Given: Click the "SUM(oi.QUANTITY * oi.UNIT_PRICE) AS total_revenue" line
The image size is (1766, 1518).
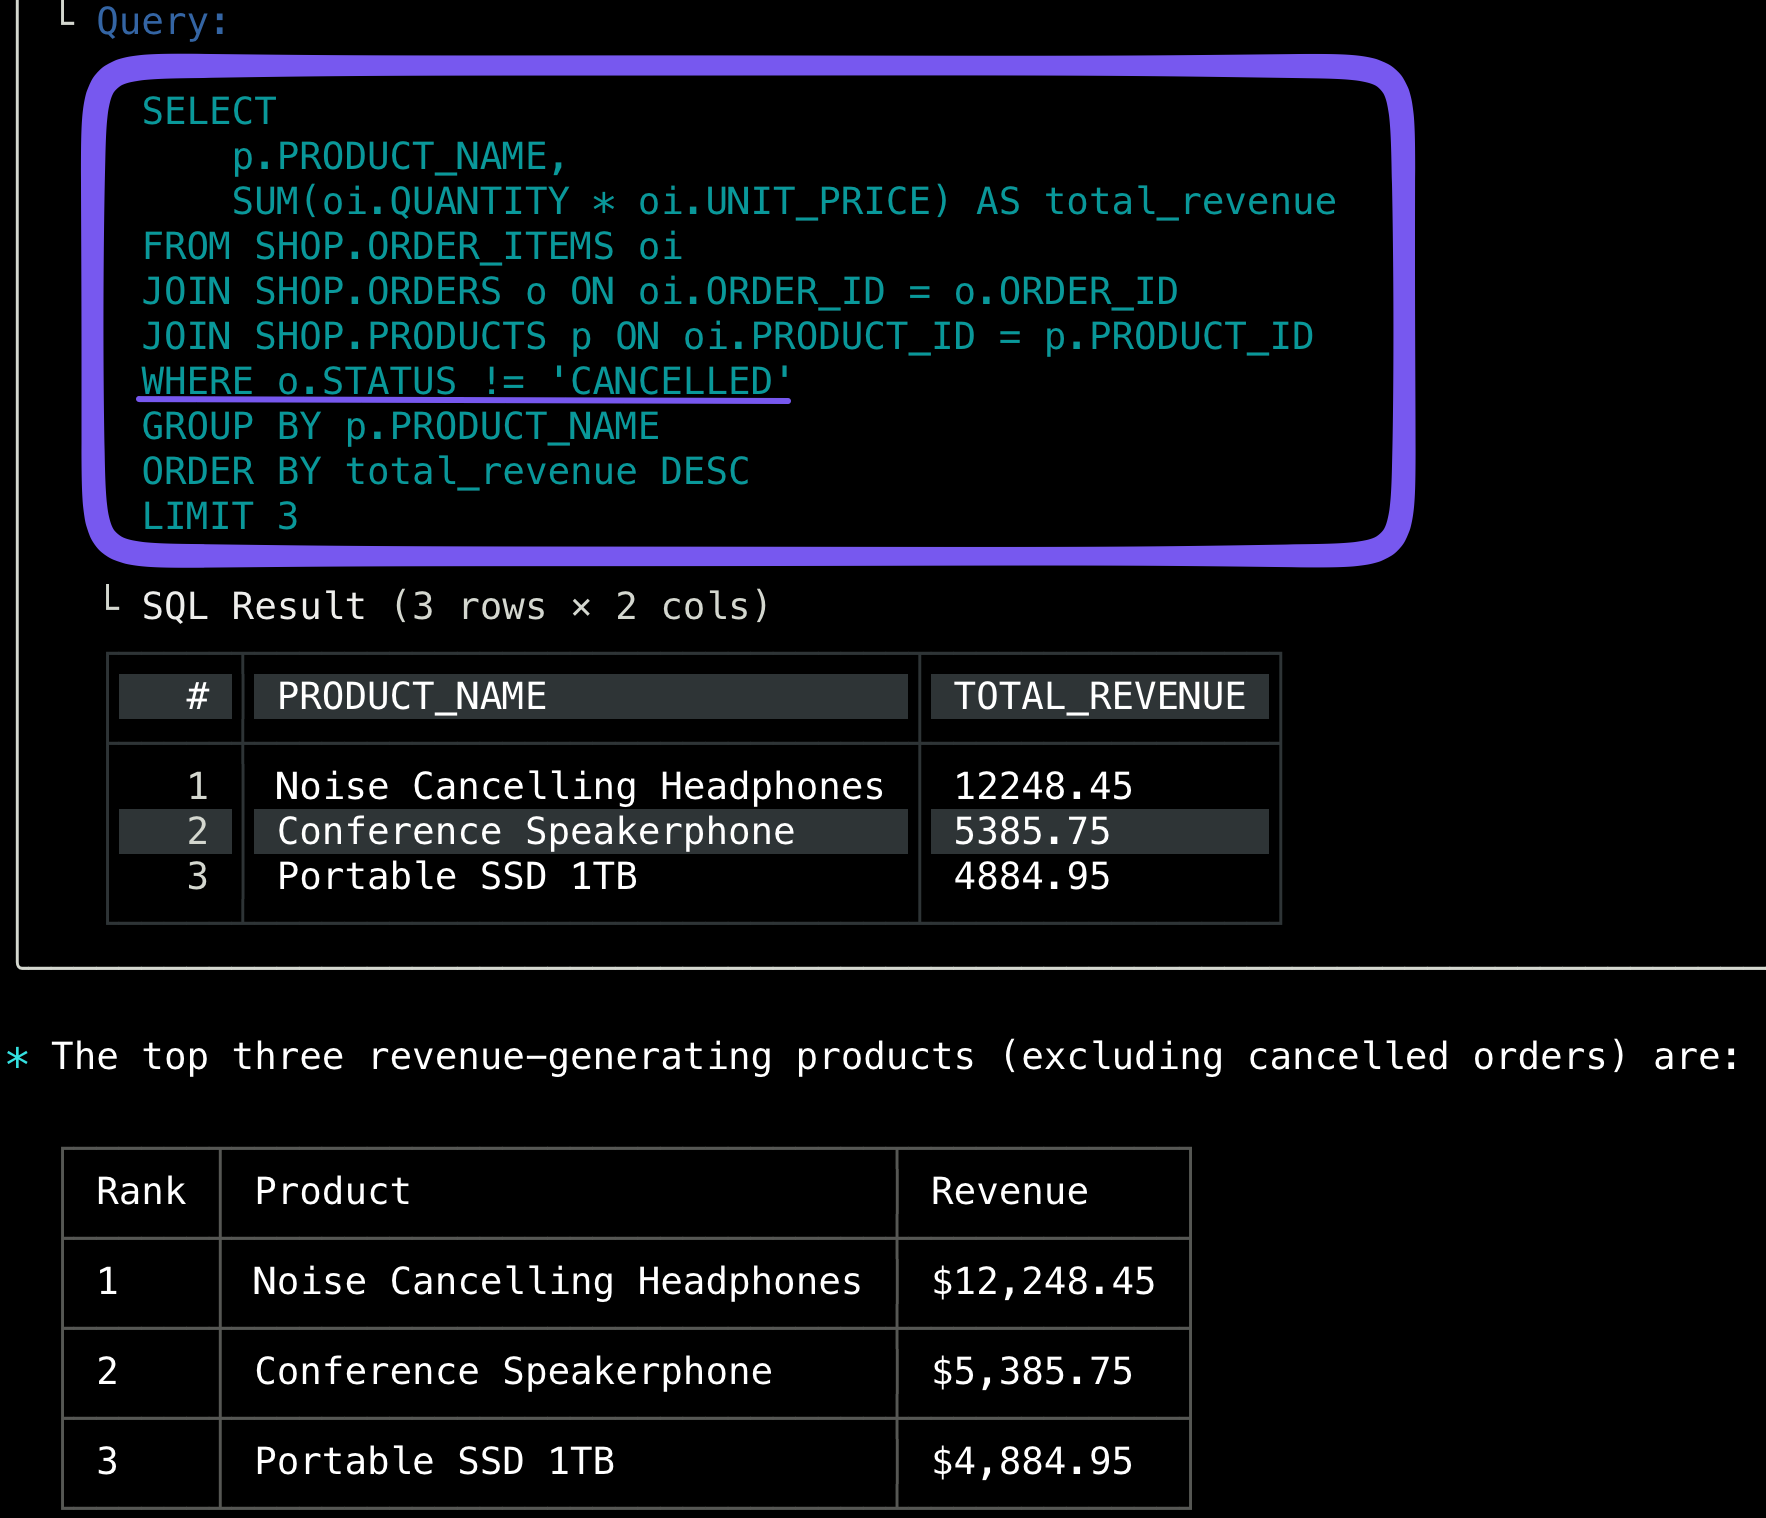Looking at the screenshot, I should tap(784, 201).
